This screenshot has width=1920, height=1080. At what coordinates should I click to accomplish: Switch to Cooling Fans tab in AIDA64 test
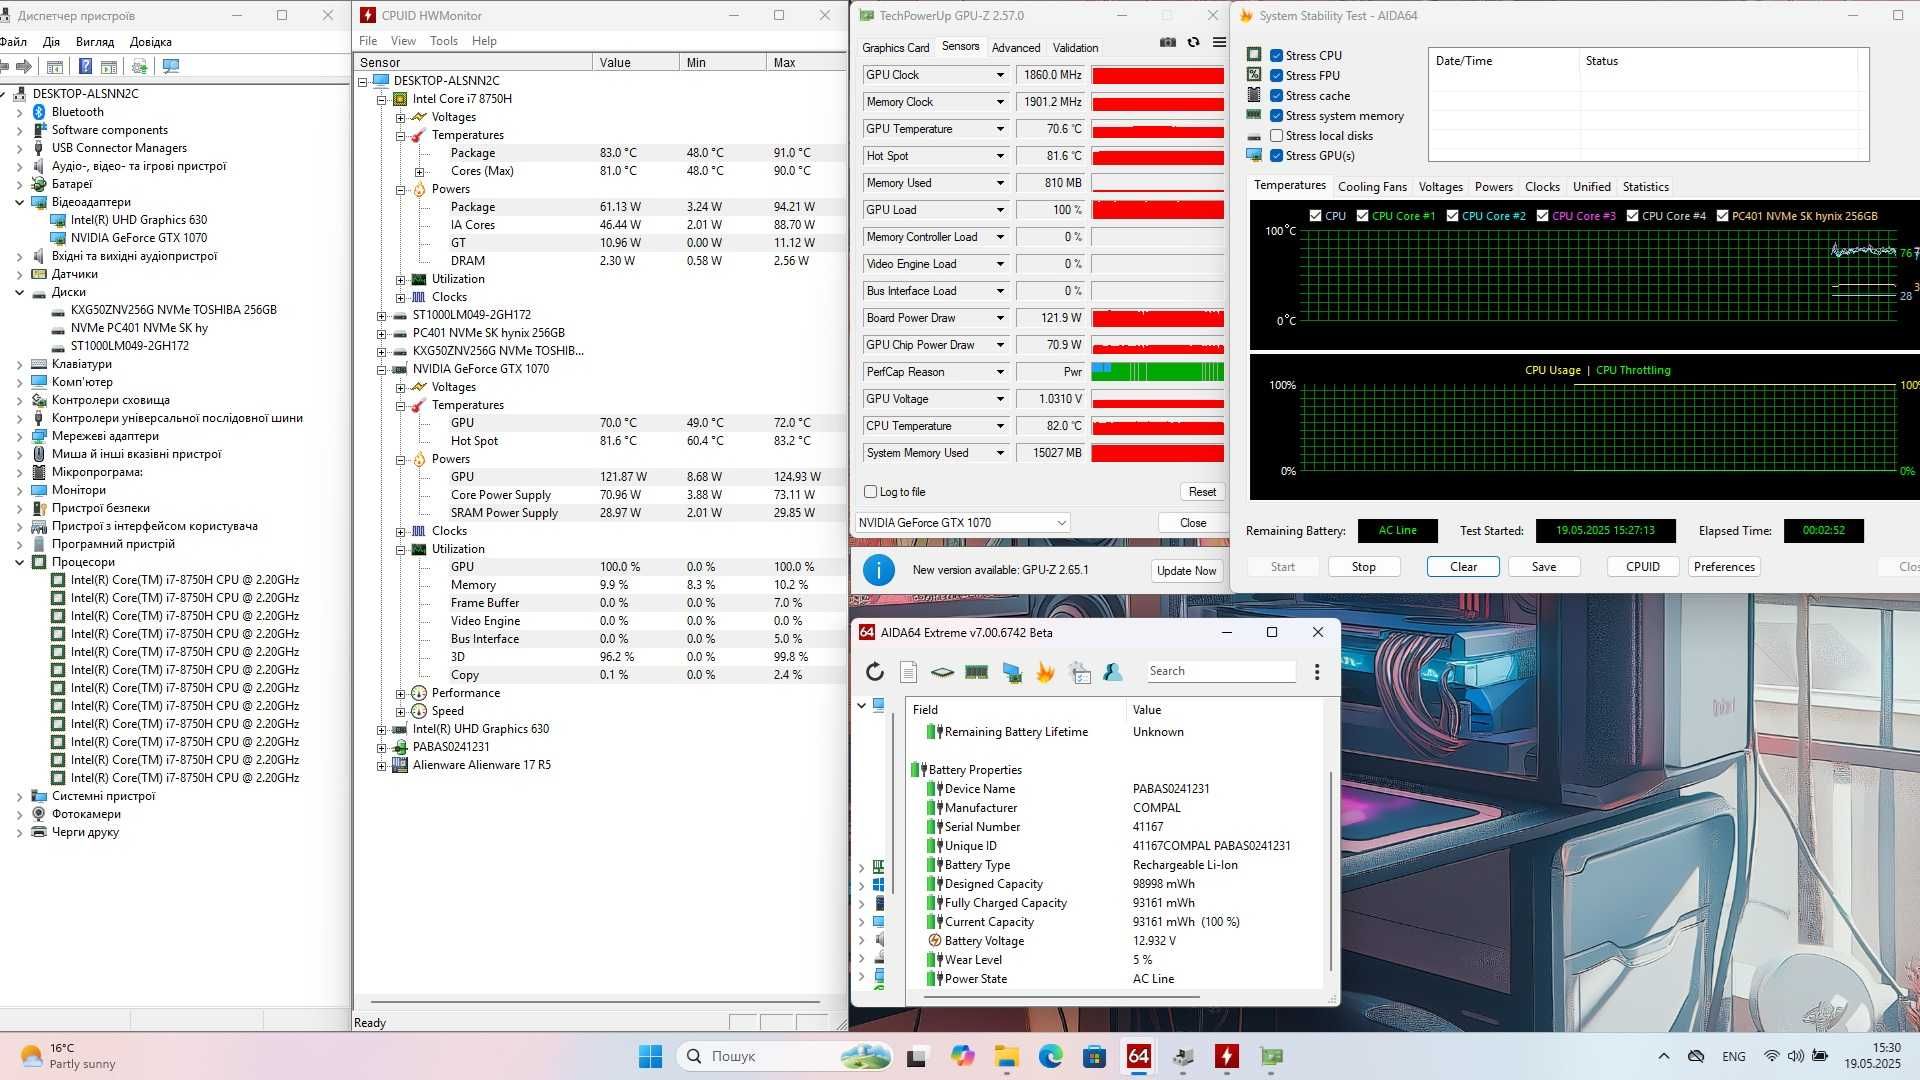1372,187
